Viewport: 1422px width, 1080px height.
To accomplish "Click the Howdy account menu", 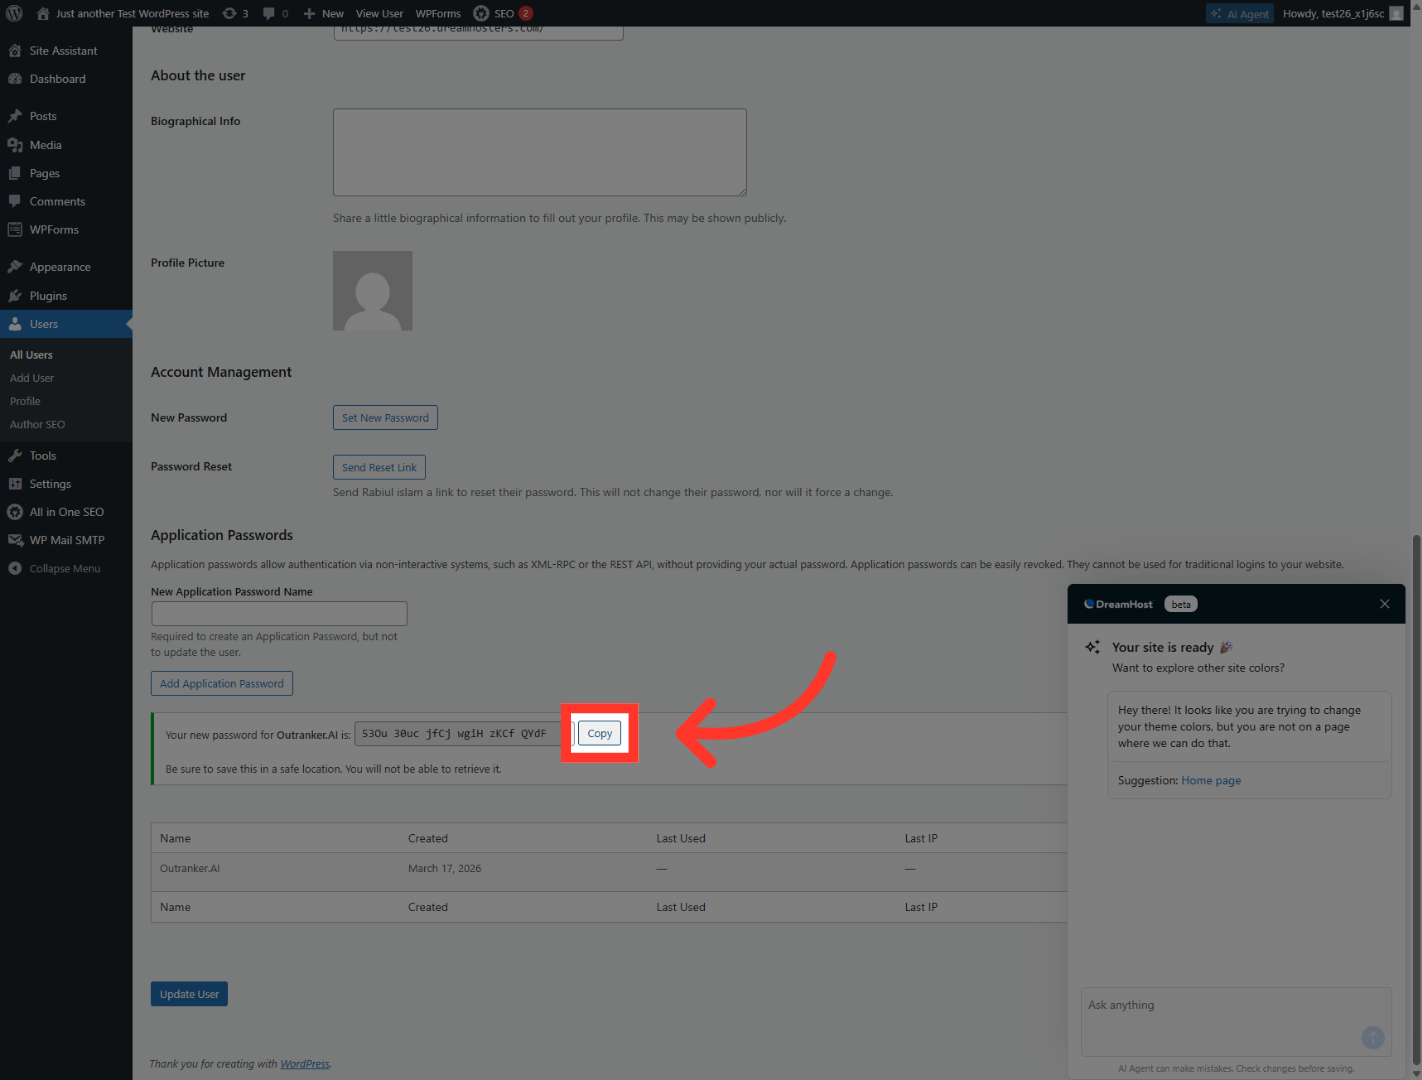I will 1343,14.
